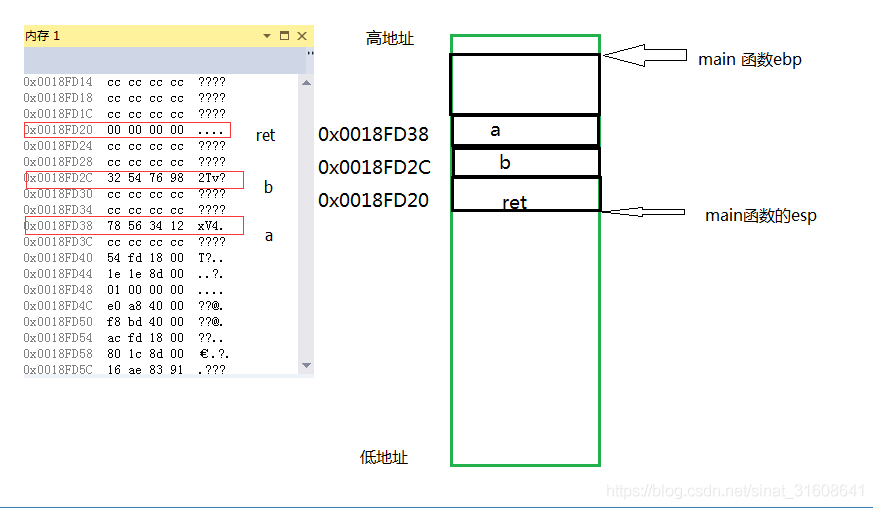873x509 pixels.
Task: Select memory row at address 0x0018FD5C
Action: (125, 370)
